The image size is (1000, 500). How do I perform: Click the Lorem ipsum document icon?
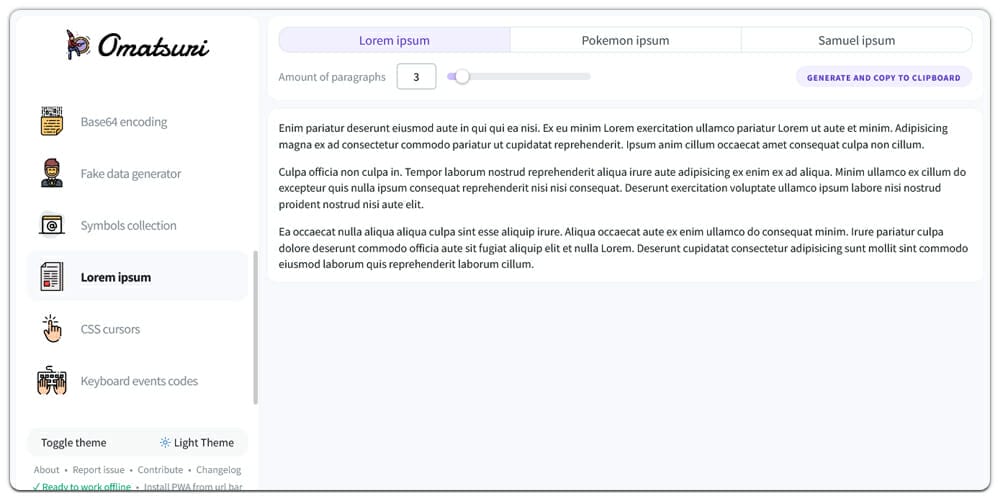[x=52, y=277]
